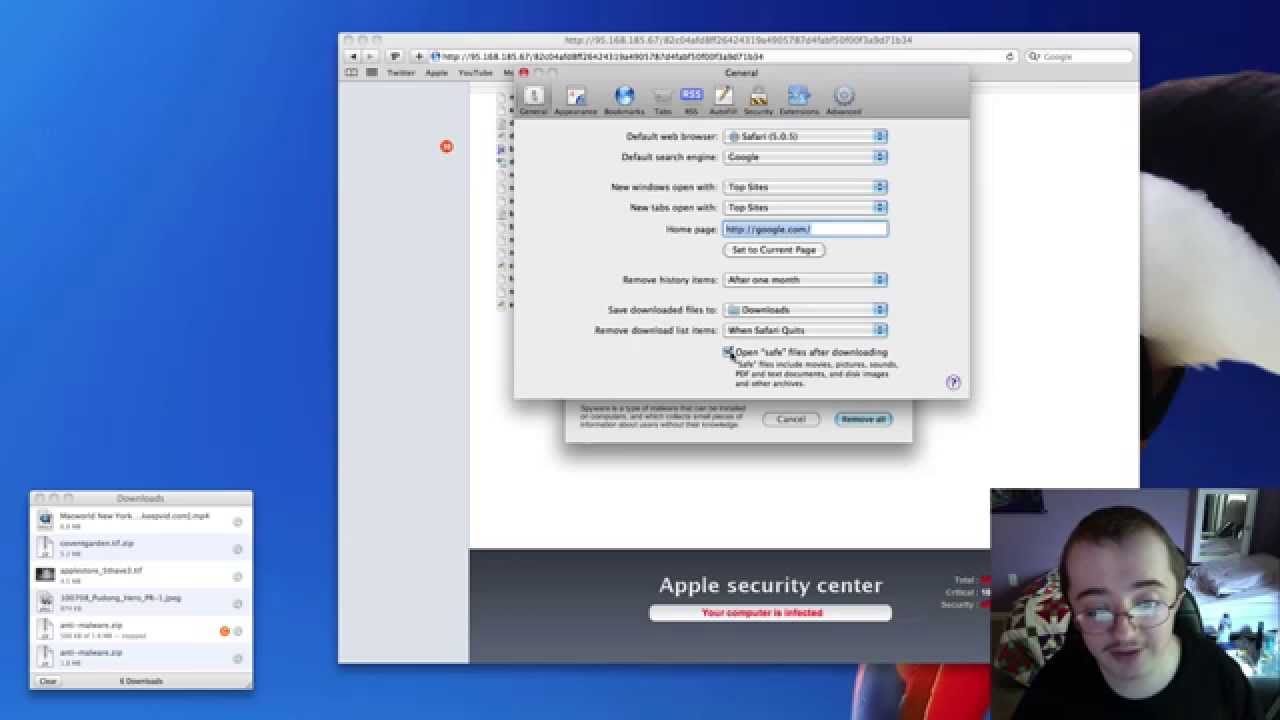Resume the stopped anti-malware.zip download orange button
Image resolution: width=1280 pixels, height=720 pixels.
click(x=224, y=631)
